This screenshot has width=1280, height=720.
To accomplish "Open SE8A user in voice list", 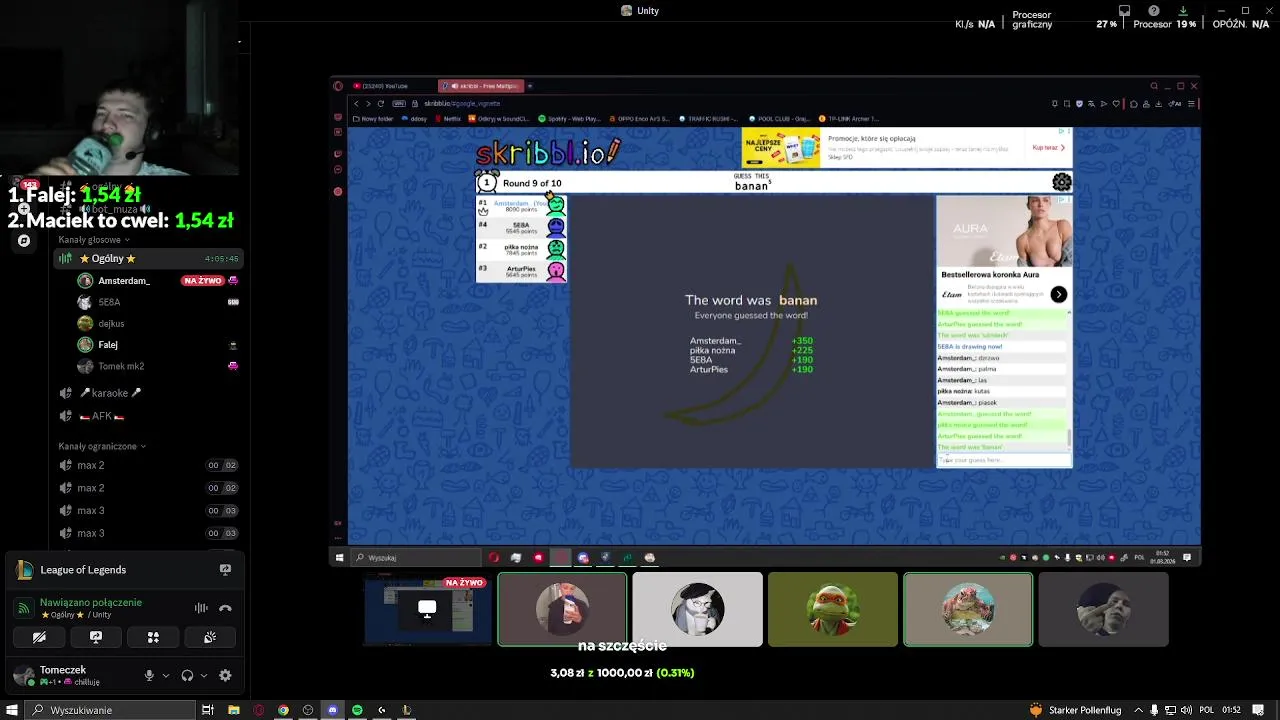I will (x=157, y=302).
